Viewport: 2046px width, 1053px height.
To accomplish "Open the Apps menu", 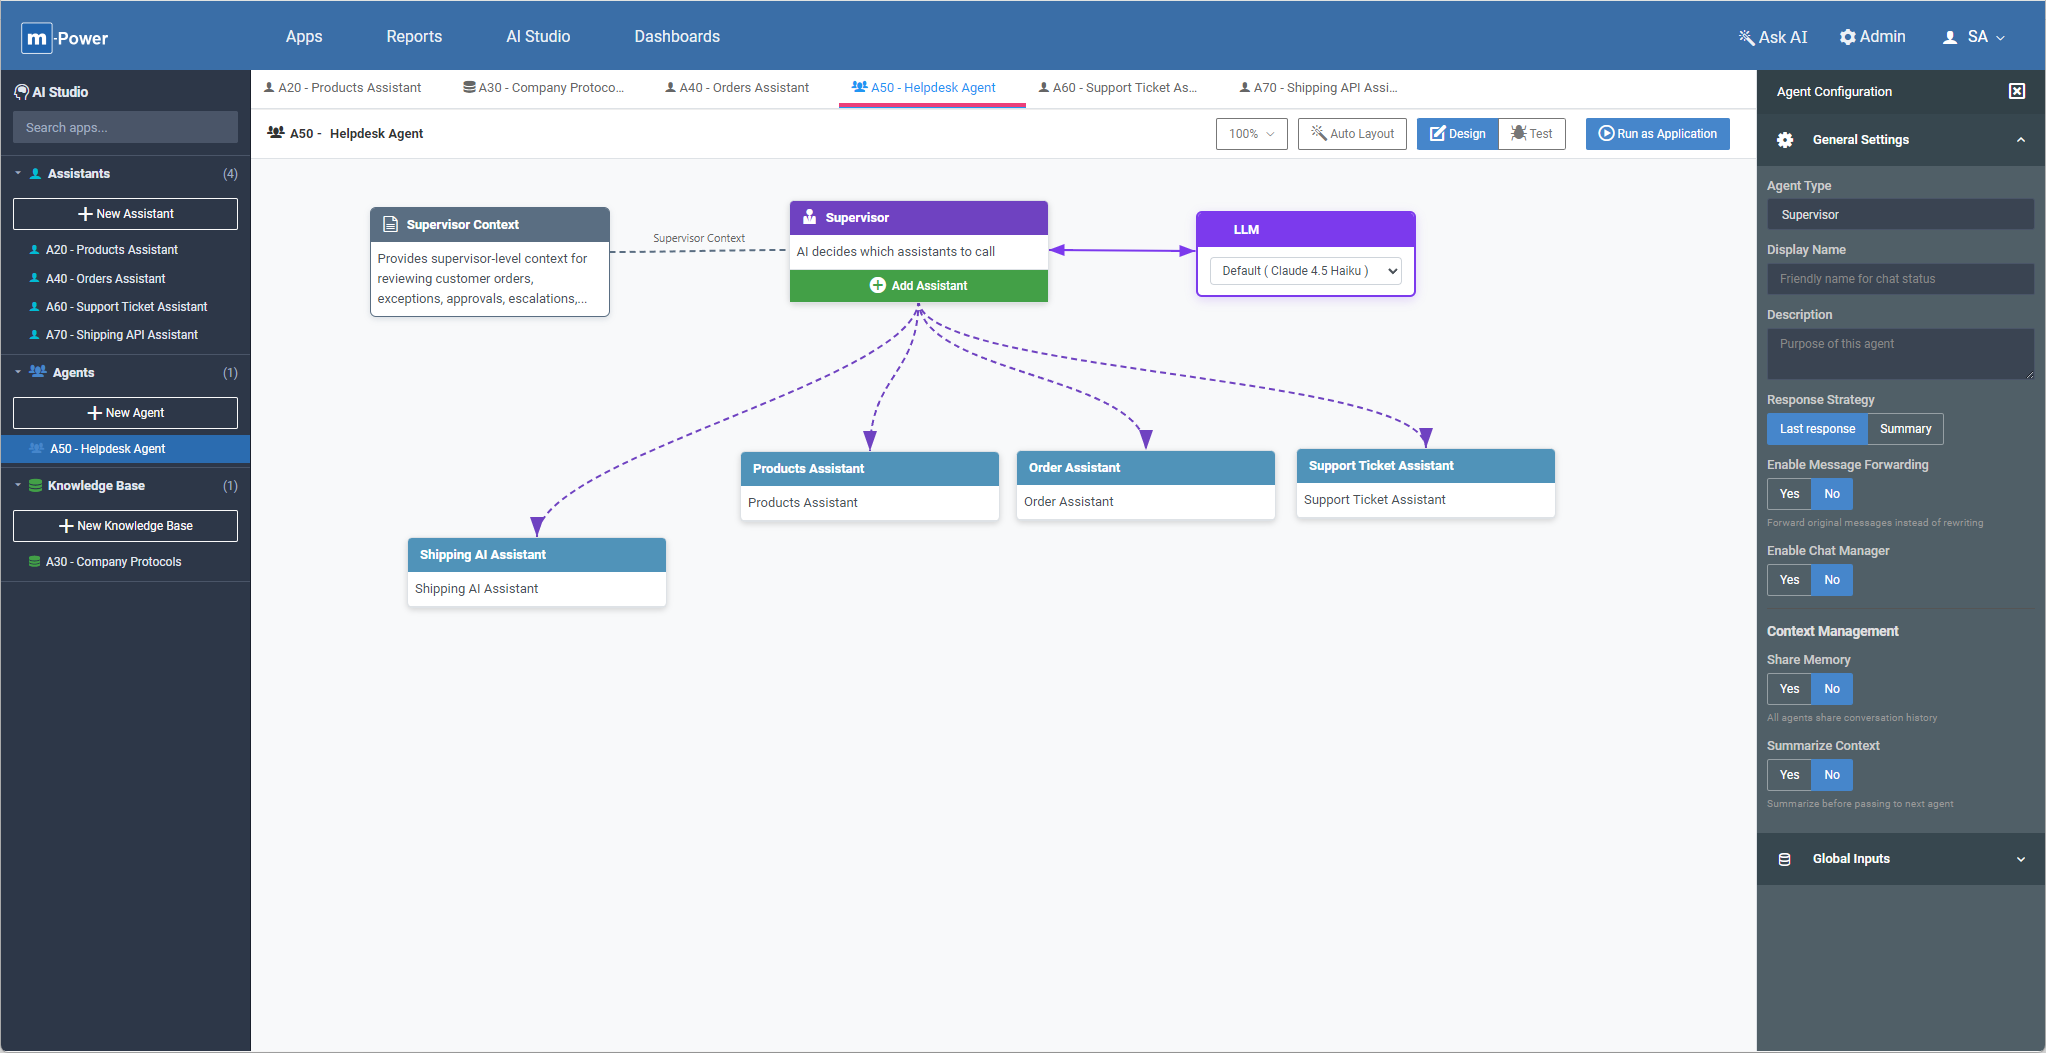I will pyautogui.click(x=304, y=36).
